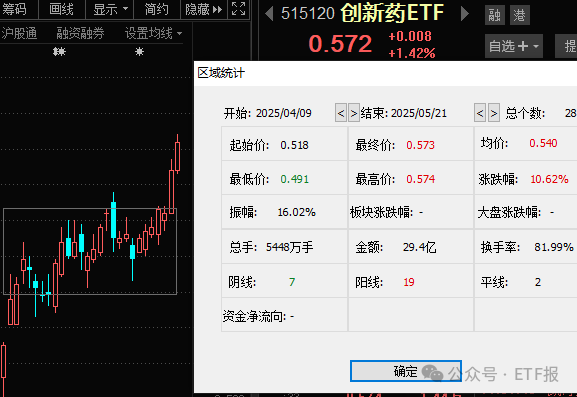
Task: Select the 沪股通 tab
Action: click(19, 33)
